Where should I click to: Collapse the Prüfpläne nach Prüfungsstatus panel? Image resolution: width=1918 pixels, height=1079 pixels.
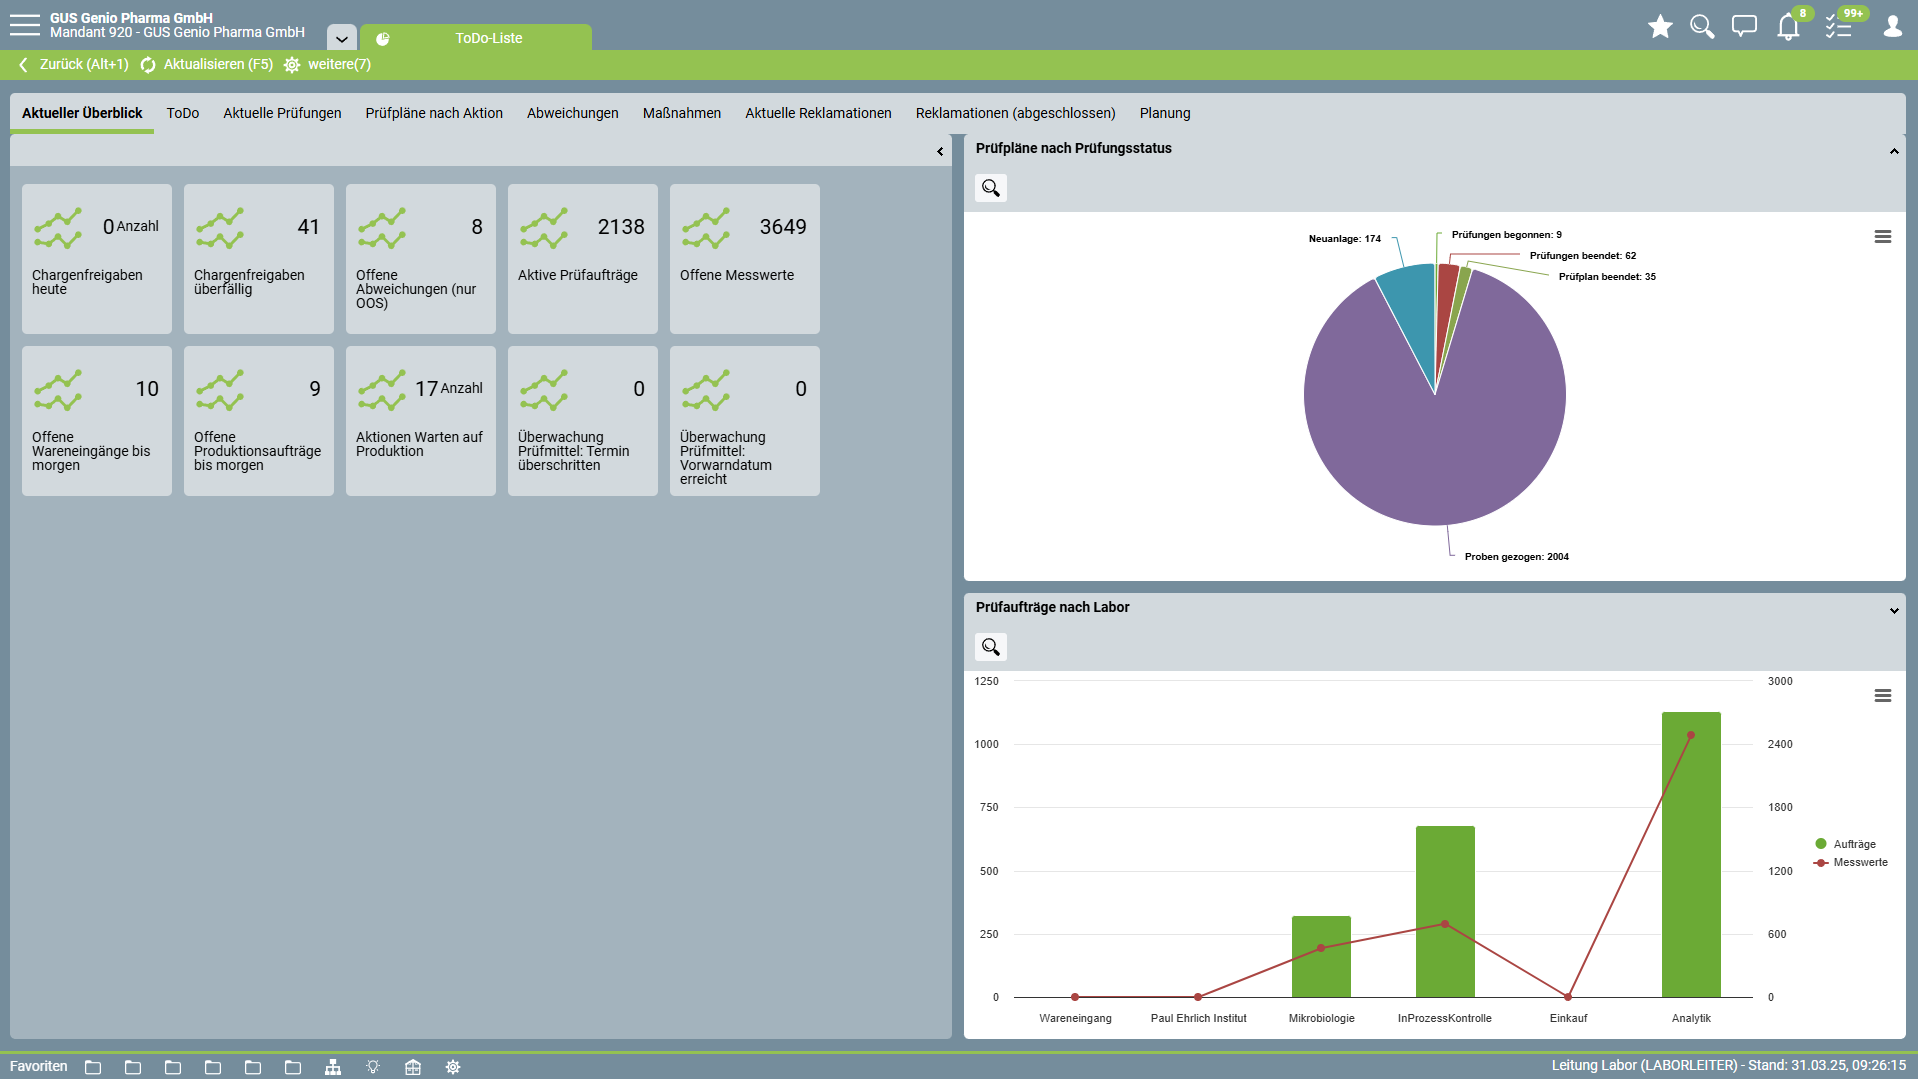(x=1893, y=151)
